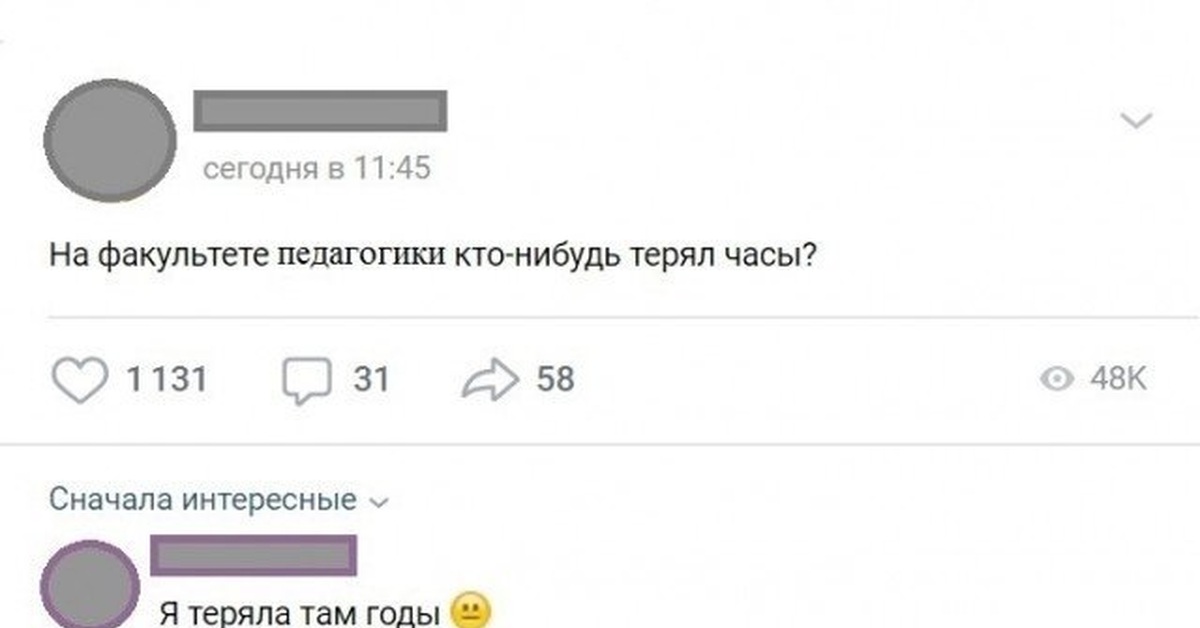Open the post options chevron menu

pyautogui.click(x=1137, y=122)
